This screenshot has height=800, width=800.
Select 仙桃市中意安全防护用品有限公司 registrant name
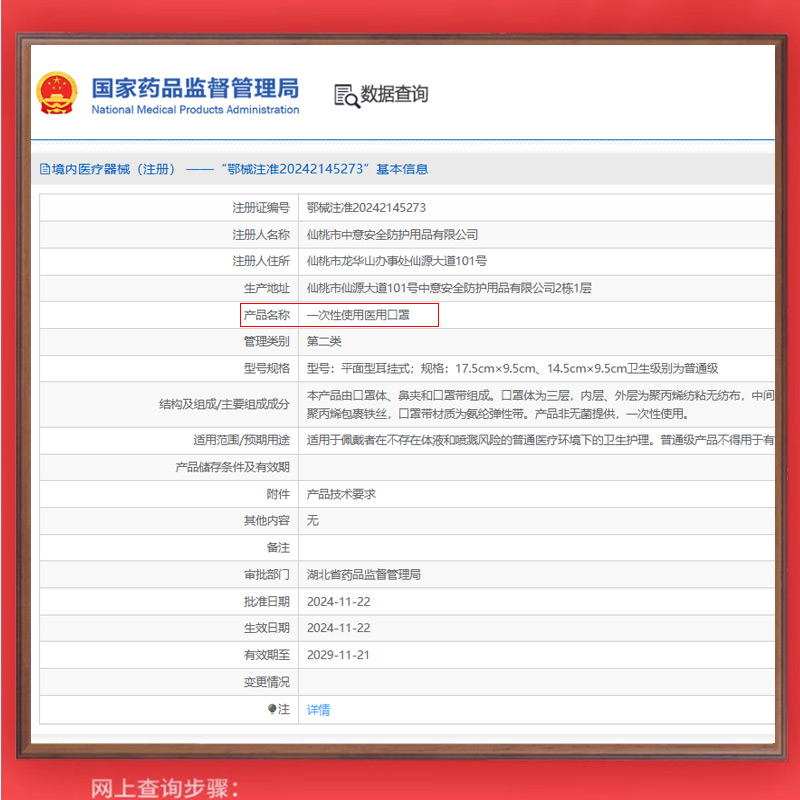coord(392,235)
